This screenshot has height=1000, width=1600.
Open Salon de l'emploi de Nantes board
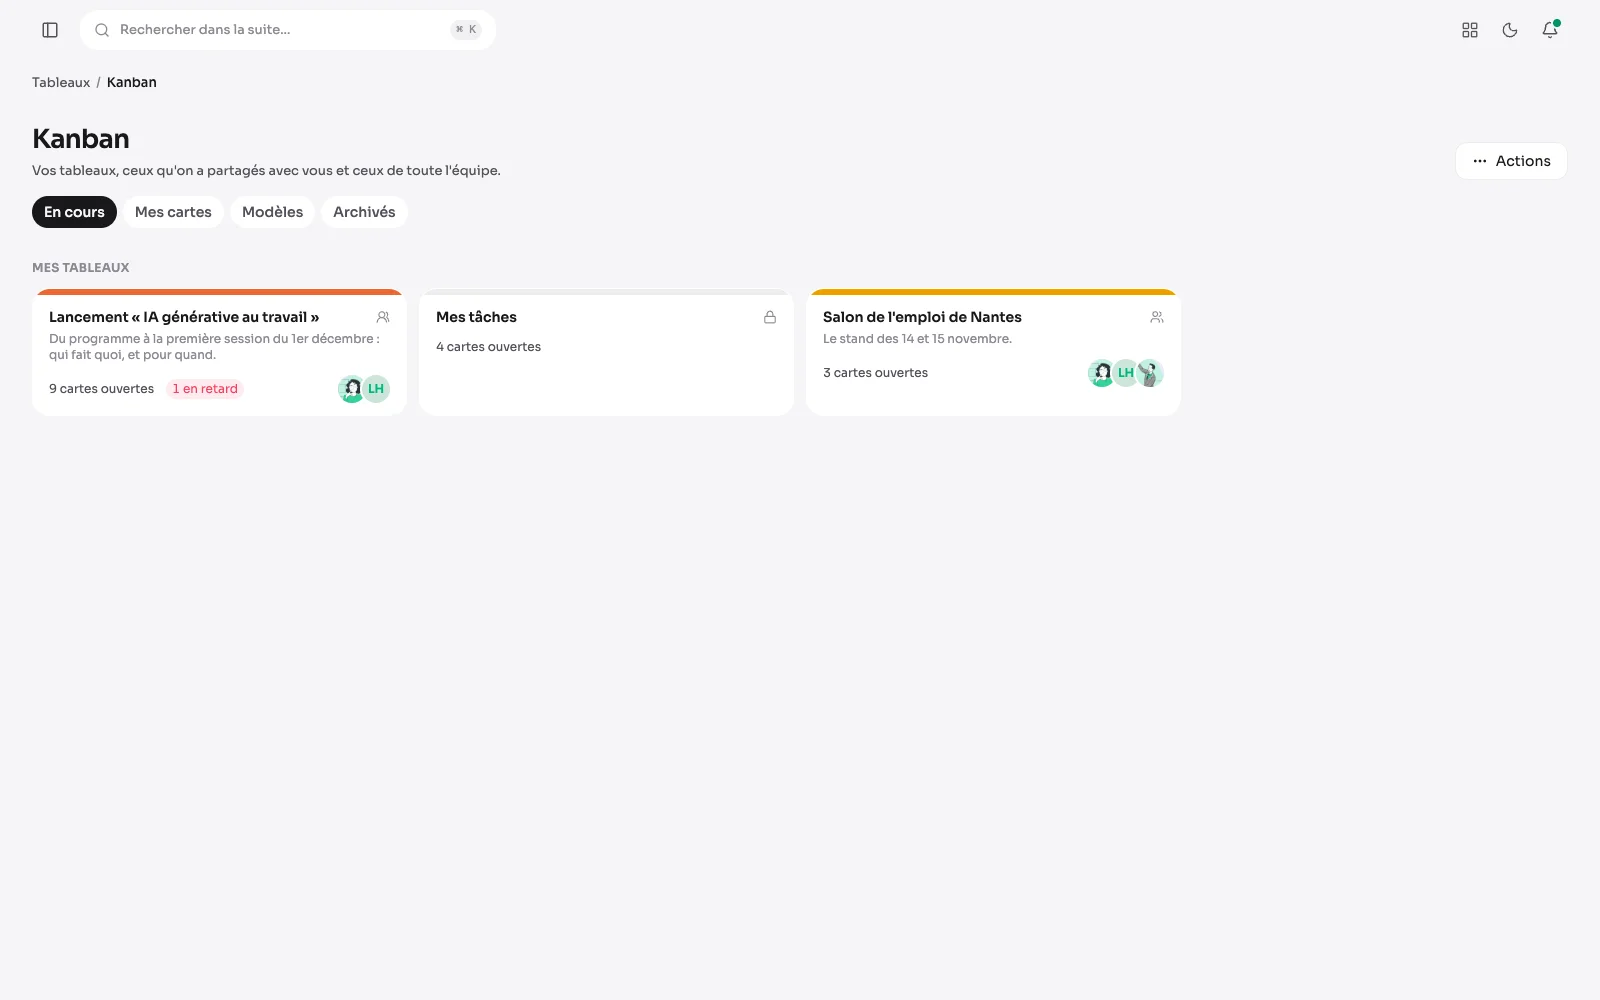993,352
